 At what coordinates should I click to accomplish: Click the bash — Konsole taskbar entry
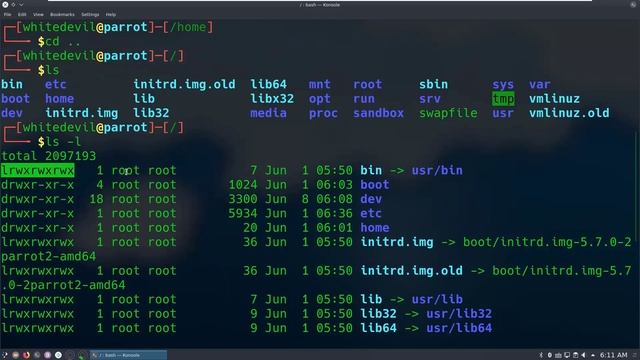tap(128, 355)
